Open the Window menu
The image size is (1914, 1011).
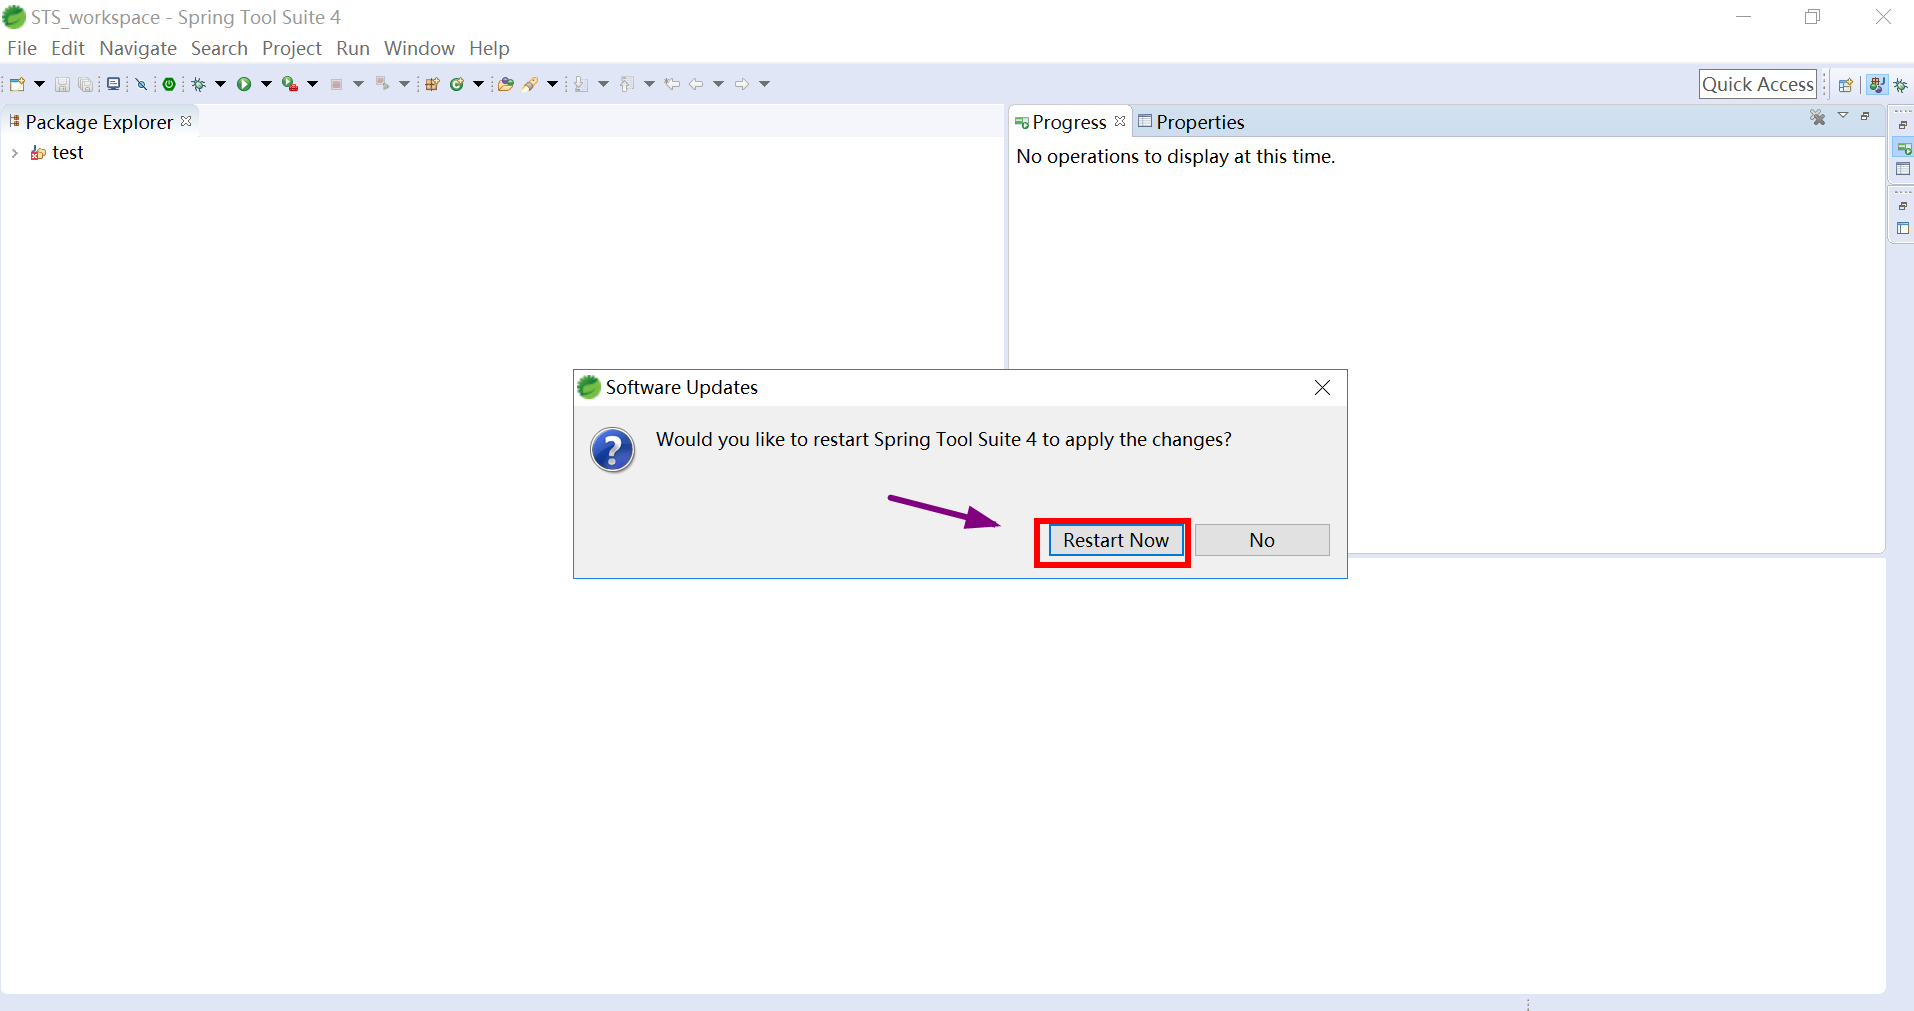(419, 48)
